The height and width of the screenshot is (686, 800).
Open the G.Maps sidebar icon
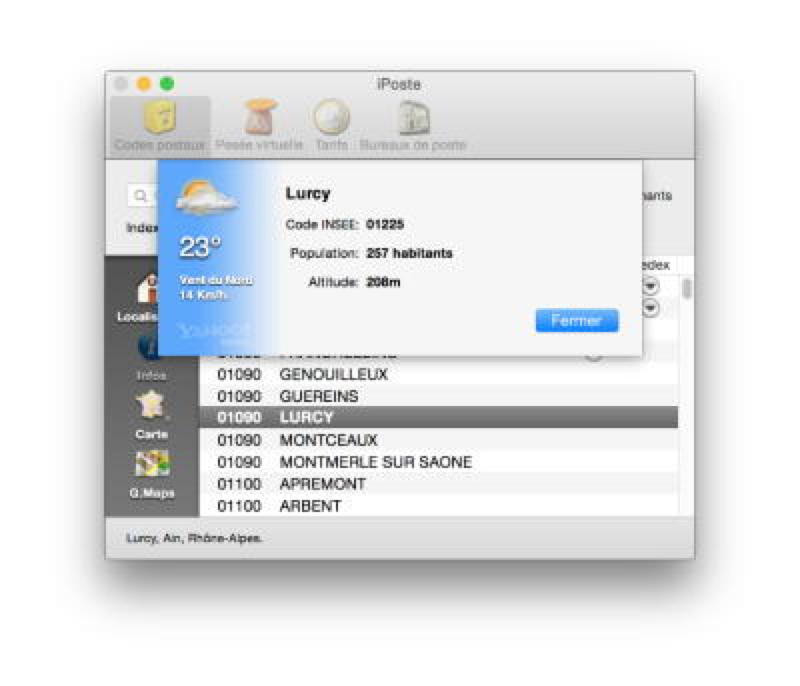click(151, 464)
